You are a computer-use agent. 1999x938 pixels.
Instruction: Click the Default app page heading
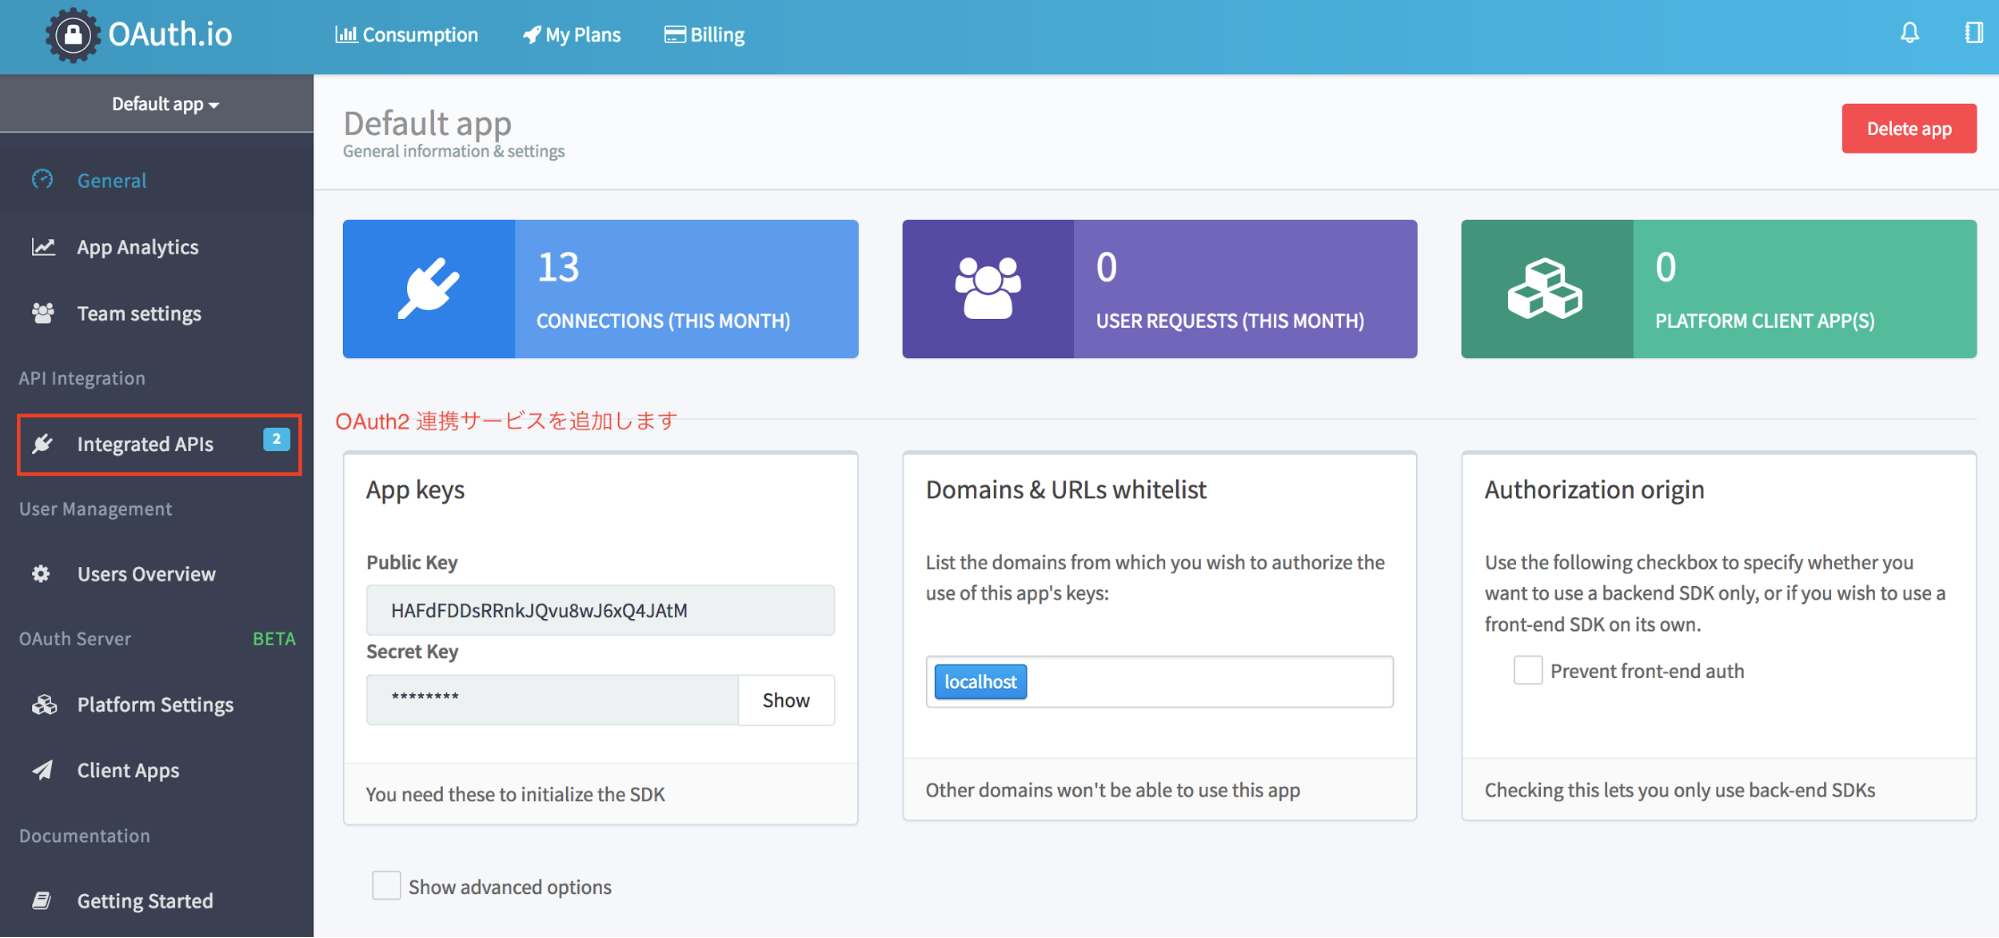427,123
